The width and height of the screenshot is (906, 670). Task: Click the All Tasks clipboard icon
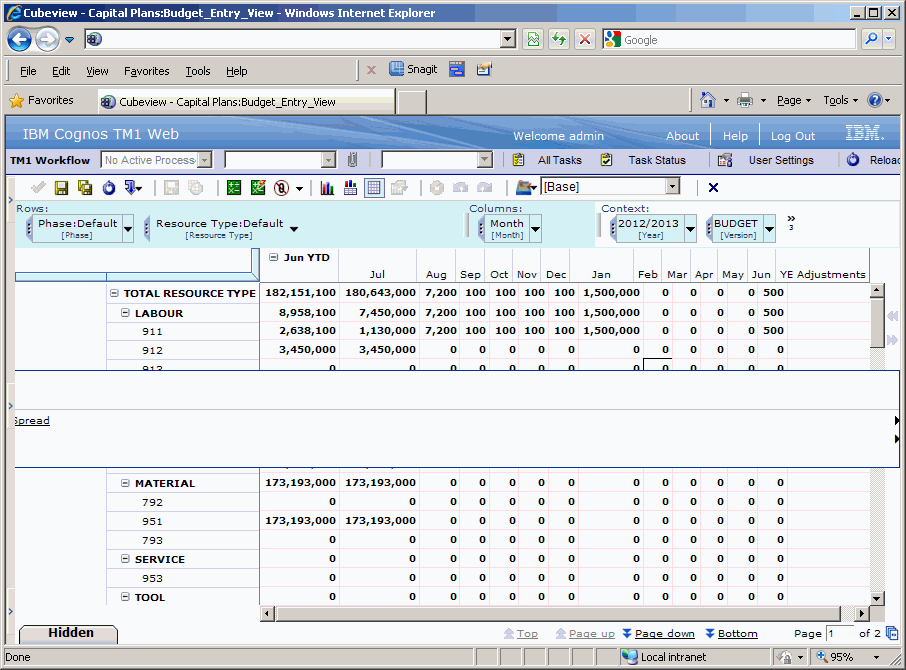click(x=518, y=160)
